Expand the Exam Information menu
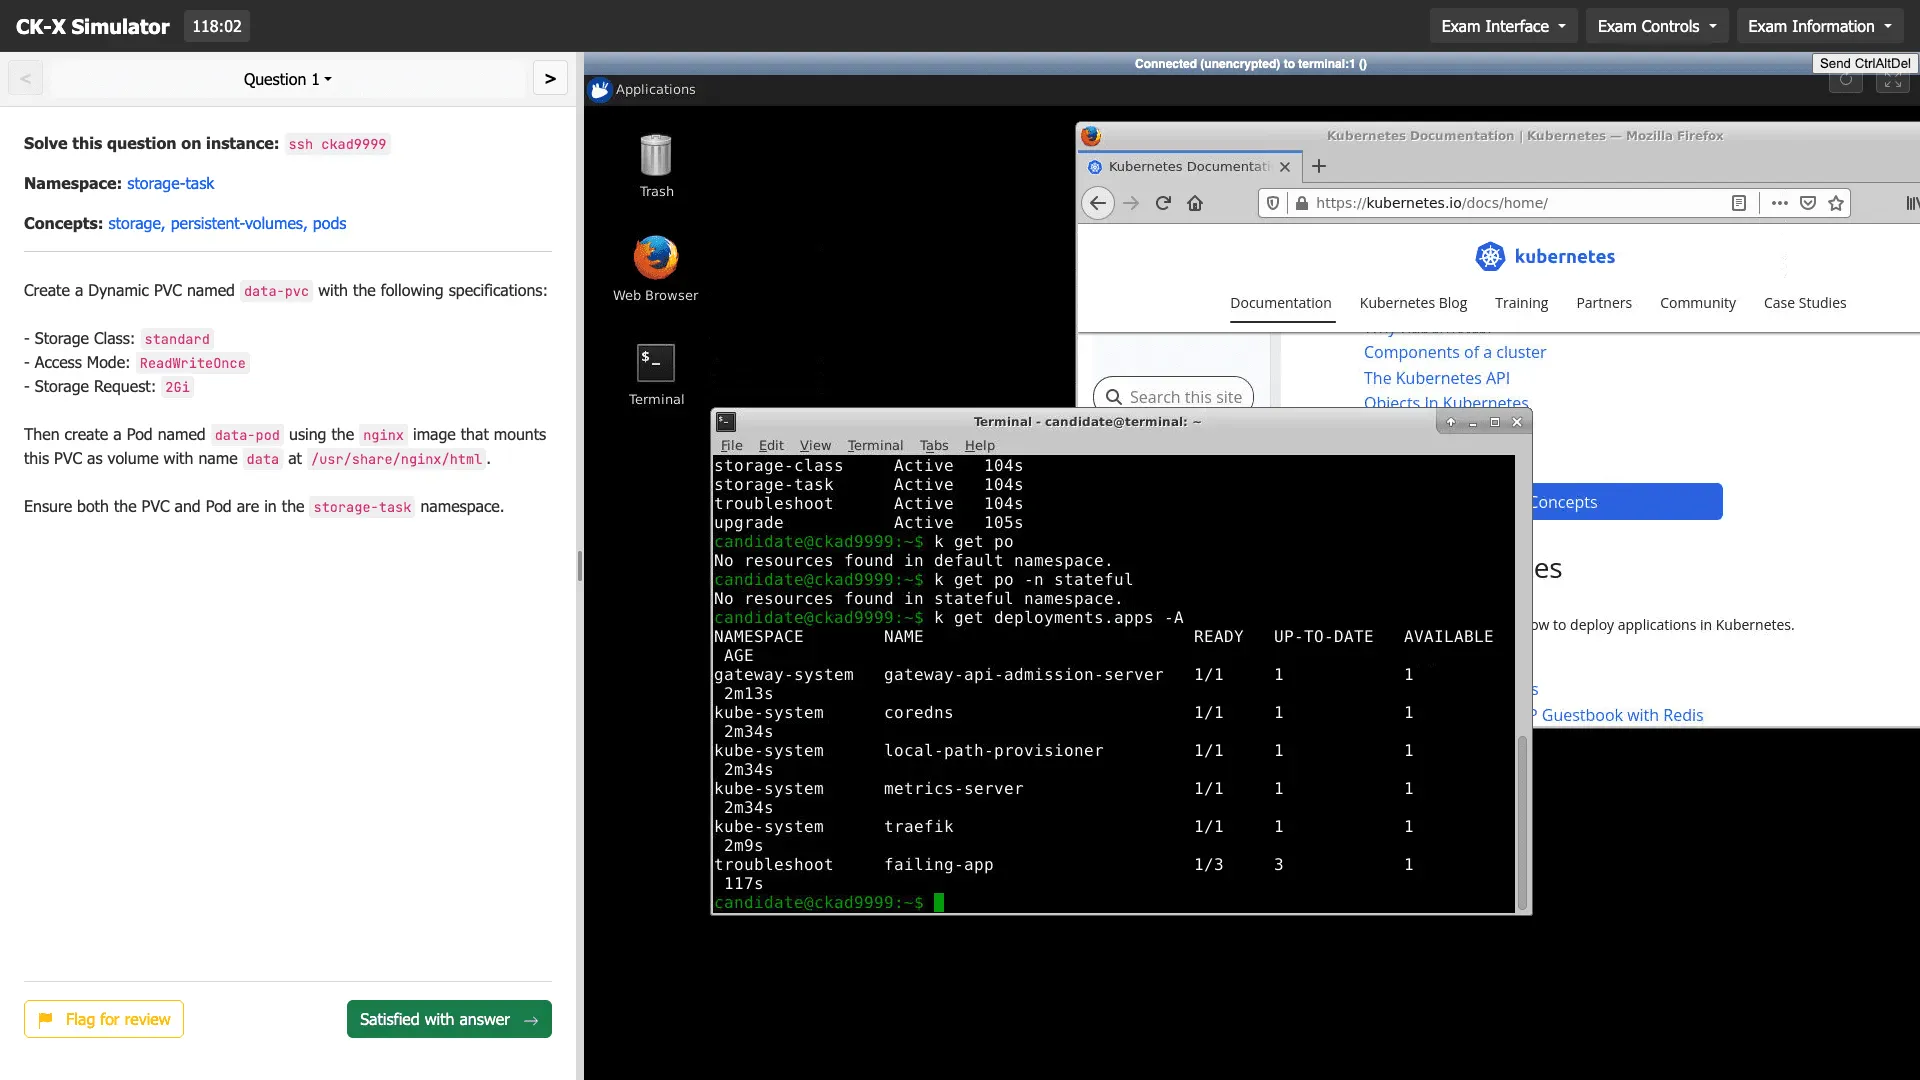Image resolution: width=1920 pixels, height=1080 pixels. (x=1818, y=26)
